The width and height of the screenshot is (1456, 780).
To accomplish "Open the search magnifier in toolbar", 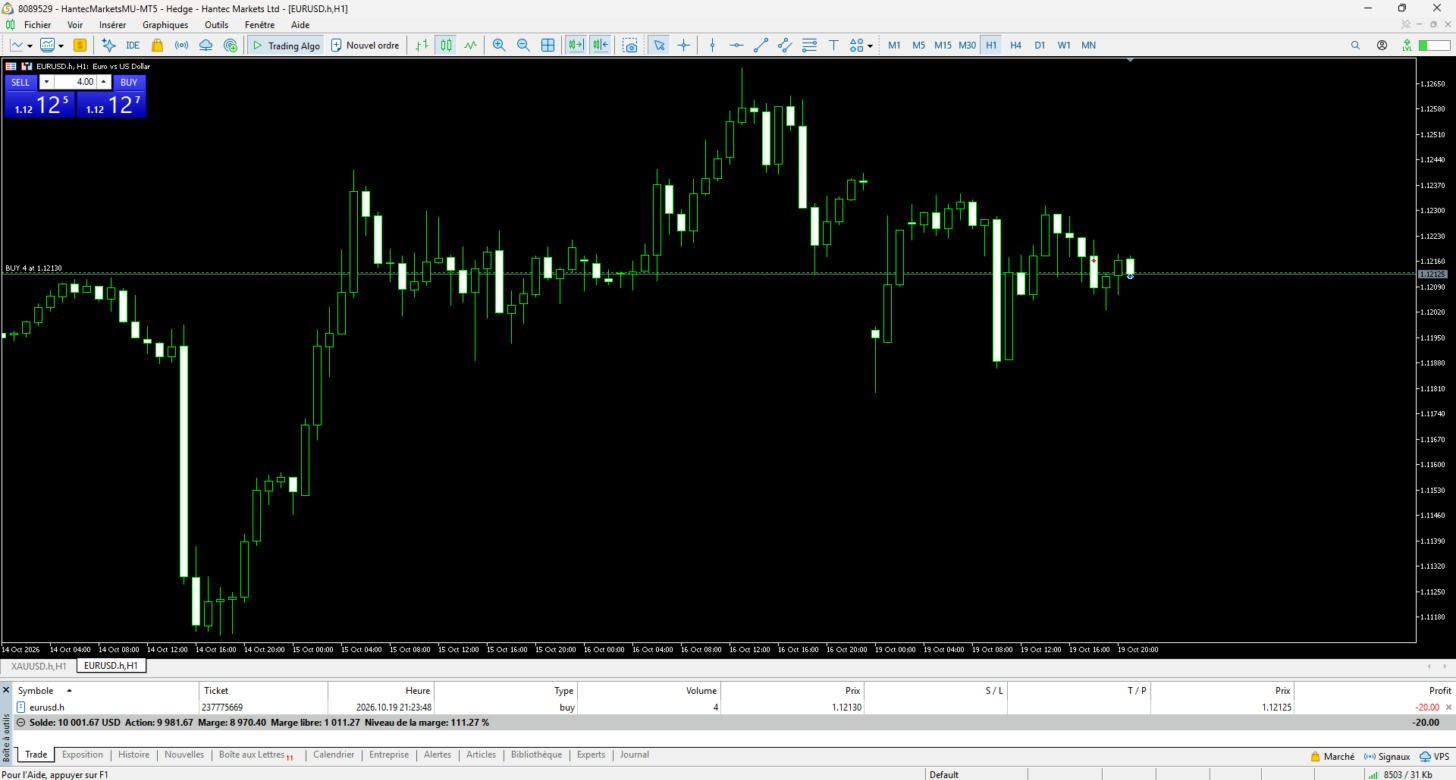I will [1356, 45].
